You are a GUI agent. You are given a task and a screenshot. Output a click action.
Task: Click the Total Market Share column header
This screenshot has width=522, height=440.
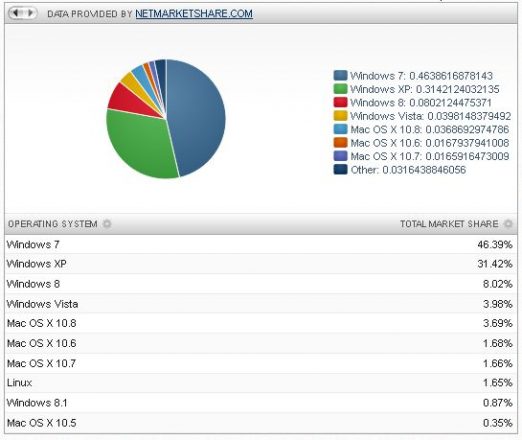tap(449, 224)
